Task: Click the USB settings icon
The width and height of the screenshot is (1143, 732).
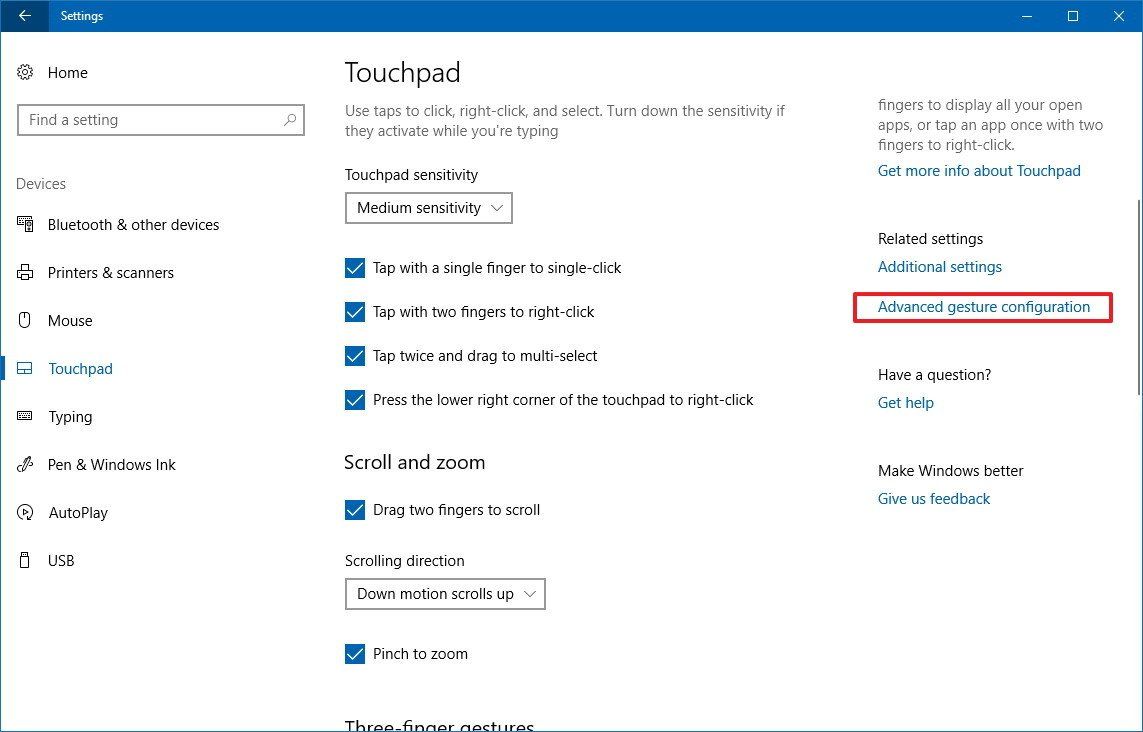Action: point(24,560)
